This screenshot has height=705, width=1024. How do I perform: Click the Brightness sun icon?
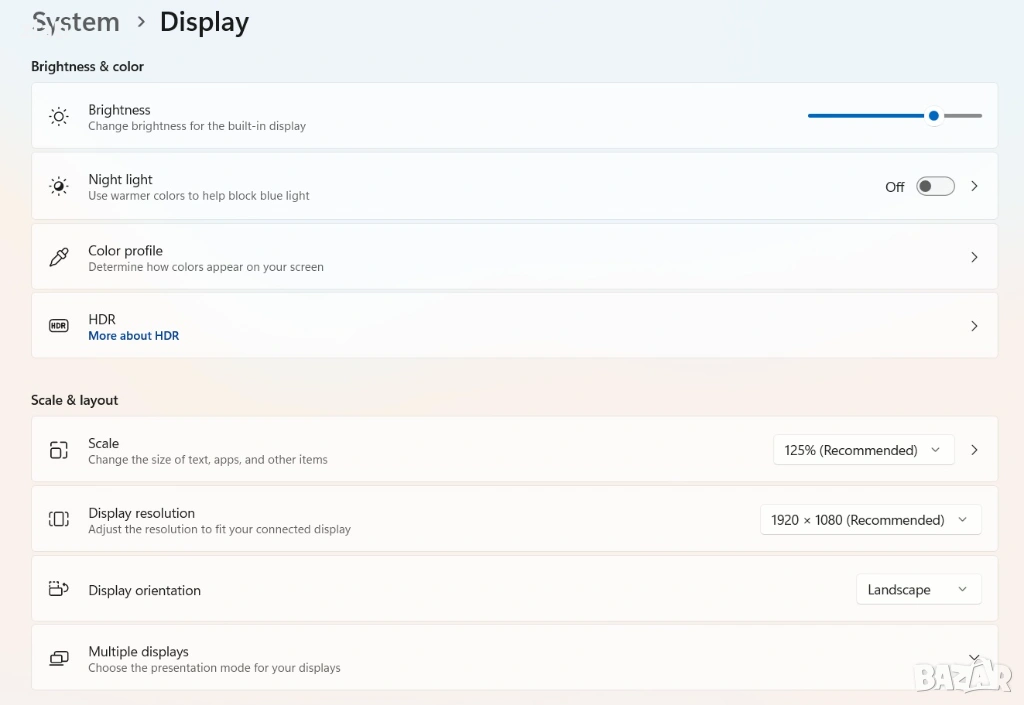pos(59,117)
